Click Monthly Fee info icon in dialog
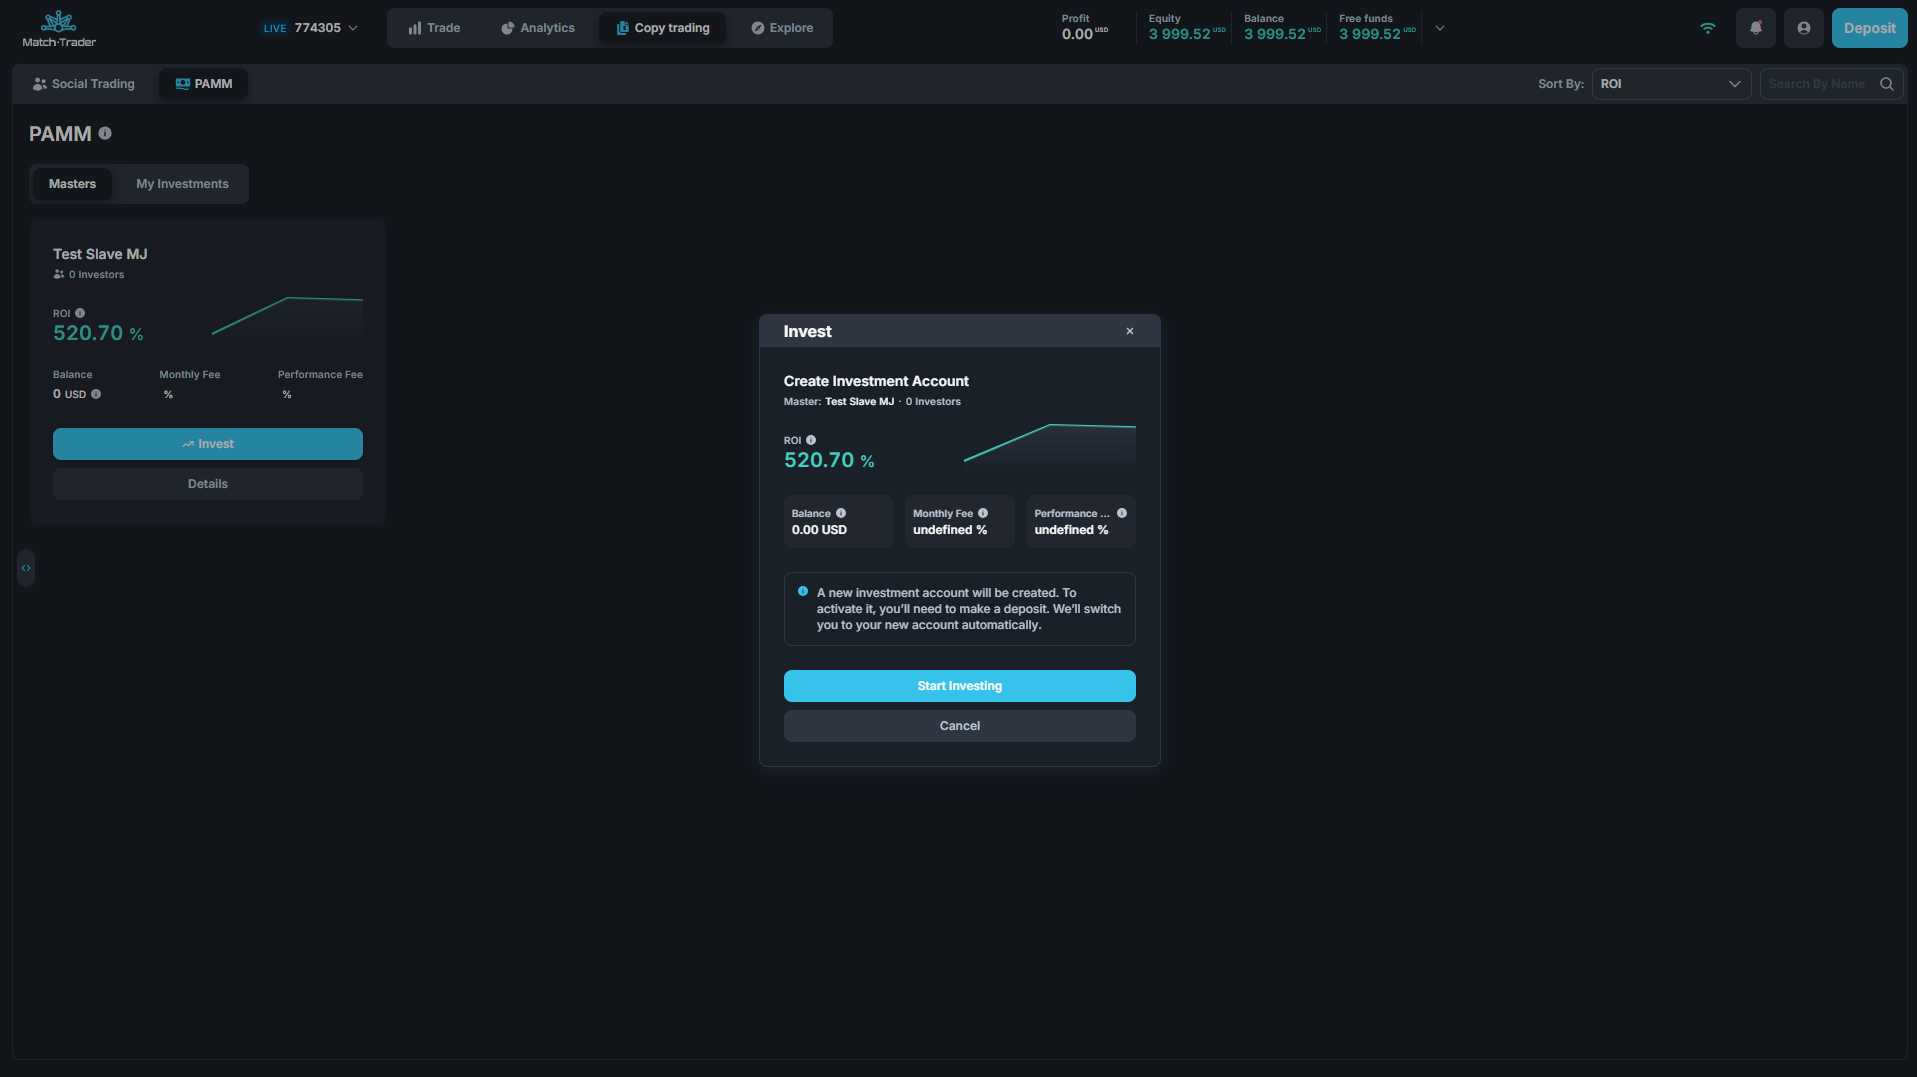Viewport: 1917px width, 1077px height. pos(983,513)
